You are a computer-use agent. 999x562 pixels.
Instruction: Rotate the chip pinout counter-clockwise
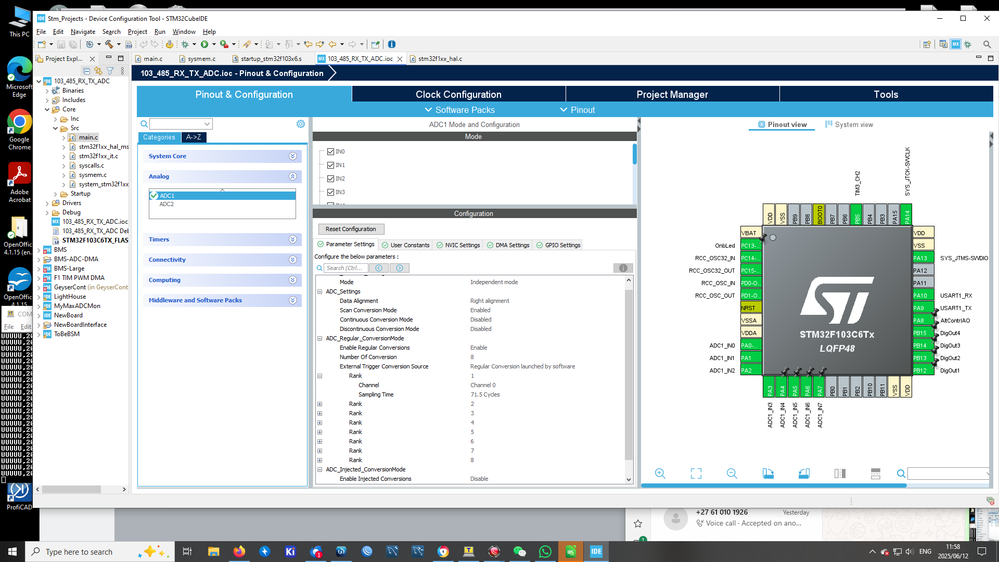[804, 473]
